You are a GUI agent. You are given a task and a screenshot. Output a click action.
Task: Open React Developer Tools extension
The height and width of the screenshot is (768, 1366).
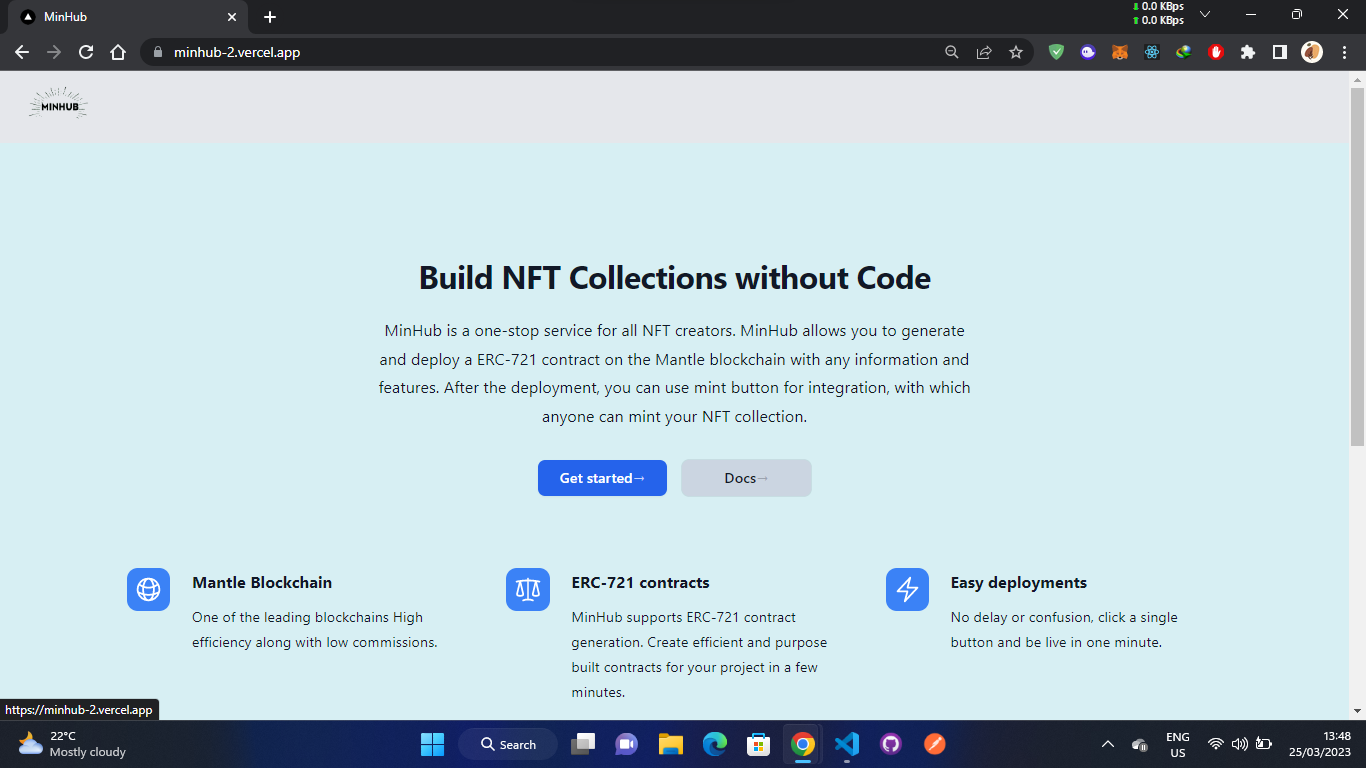[1151, 51]
